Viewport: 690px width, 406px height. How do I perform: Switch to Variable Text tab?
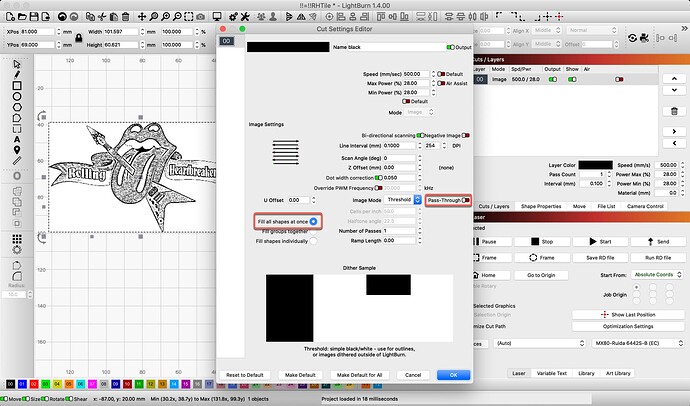click(551, 373)
